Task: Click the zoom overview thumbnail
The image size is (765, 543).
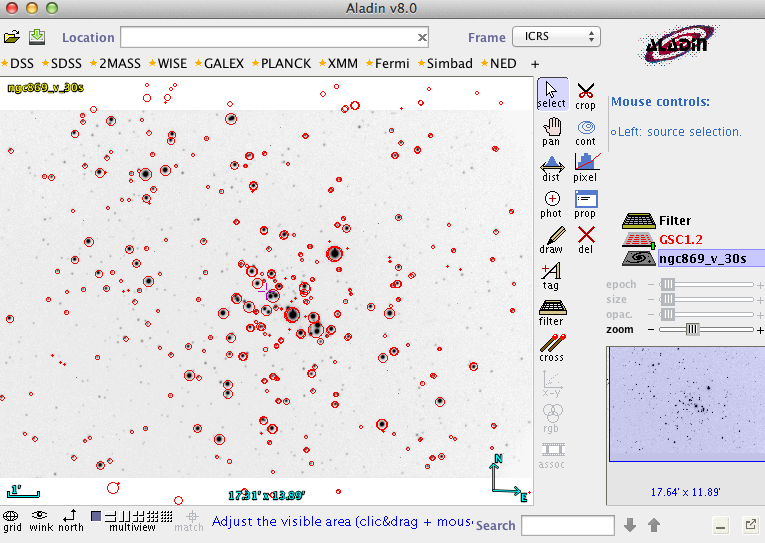Action: click(x=687, y=404)
